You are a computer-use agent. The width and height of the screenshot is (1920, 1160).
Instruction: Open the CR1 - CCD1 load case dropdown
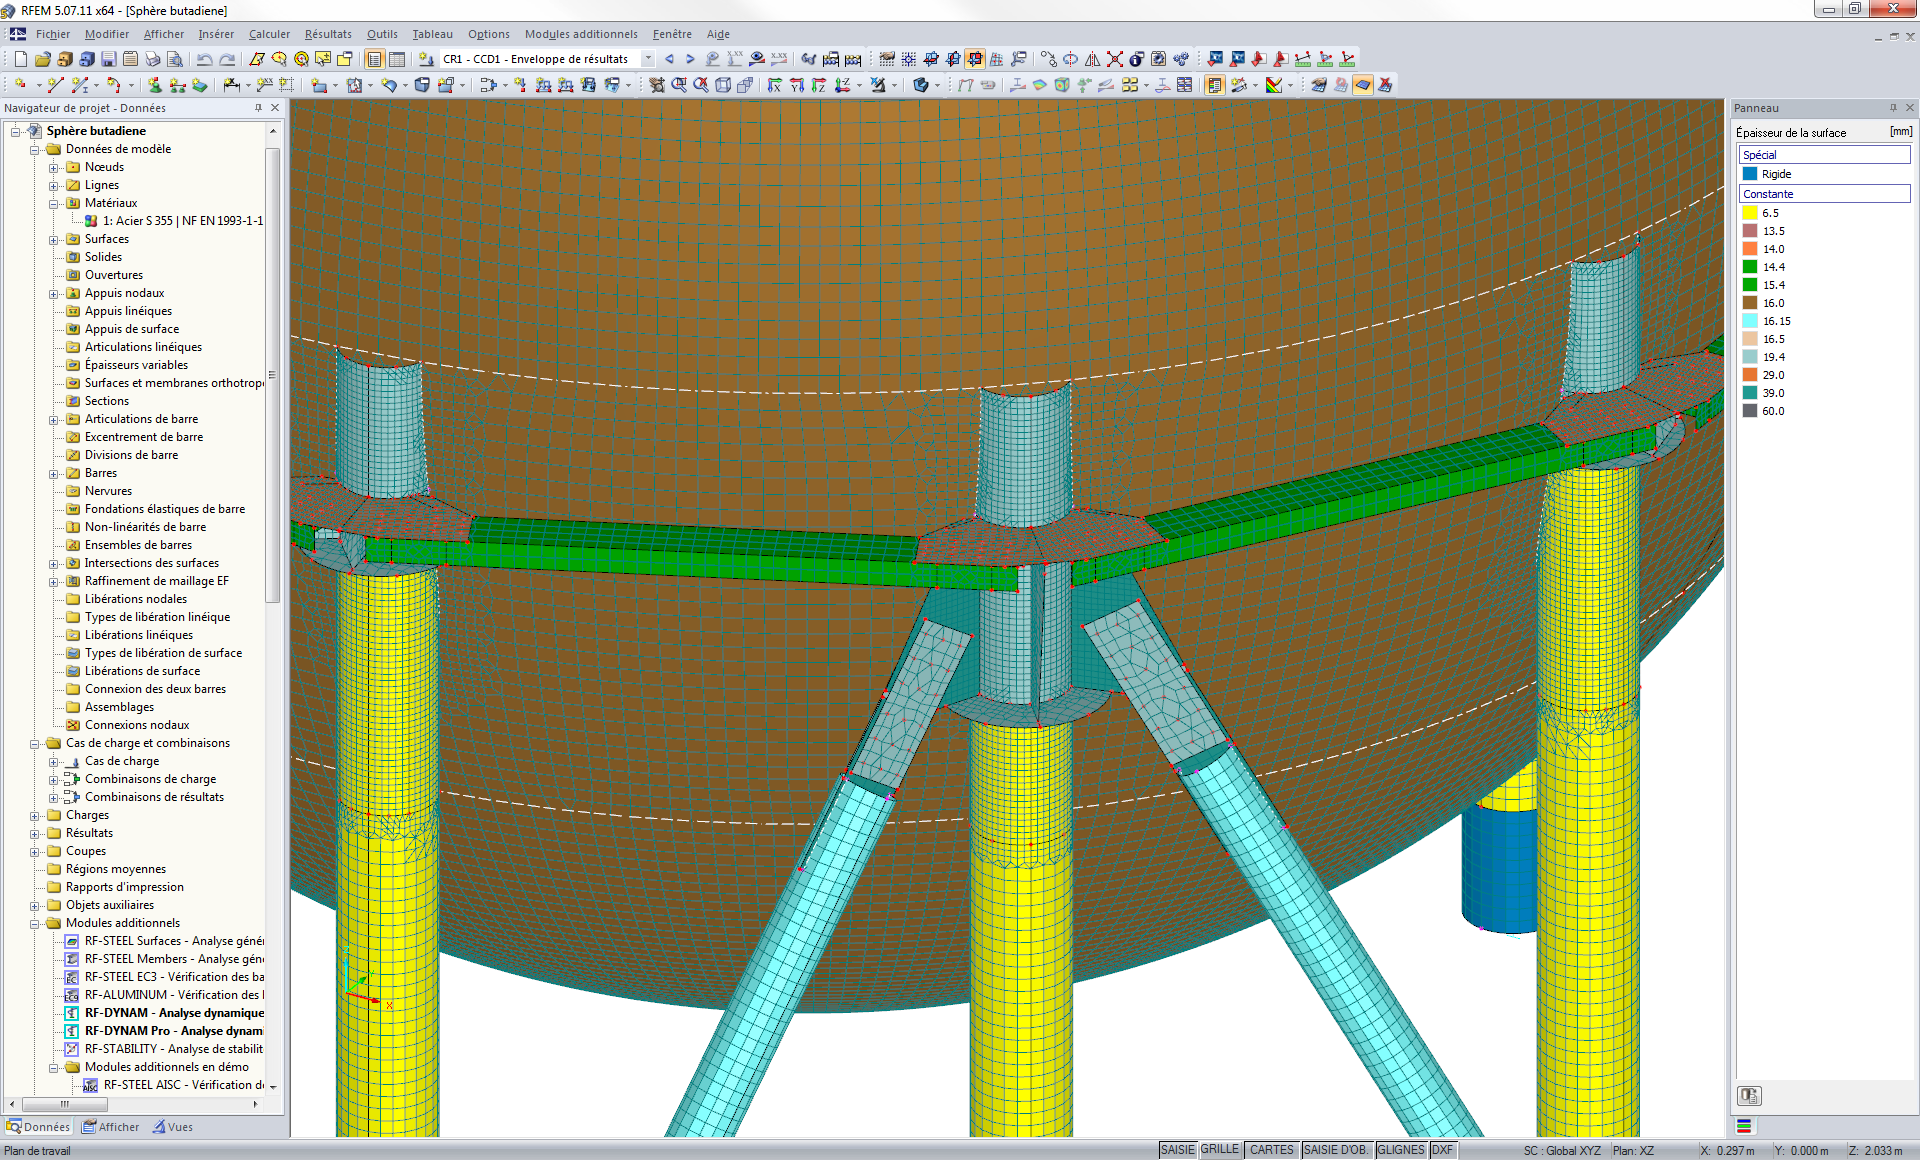click(648, 59)
